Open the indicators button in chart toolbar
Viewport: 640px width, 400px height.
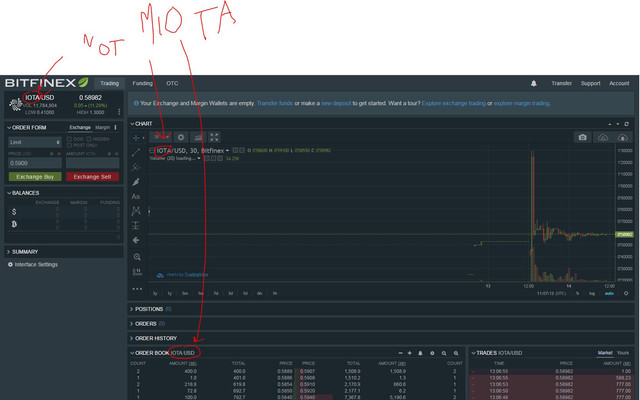pyautogui.click(x=198, y=137)
